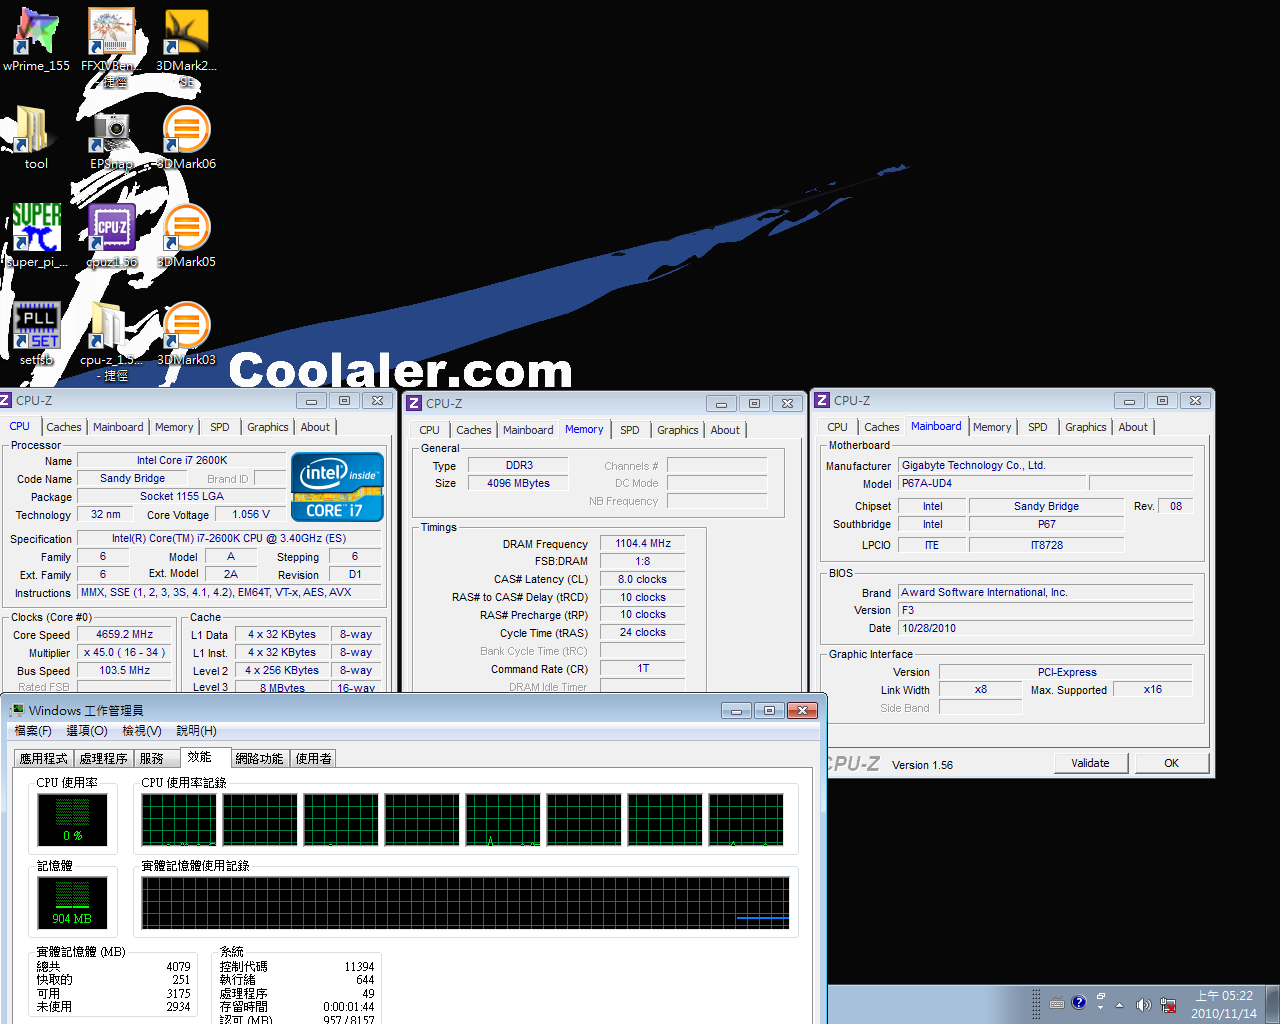Switch to Caches tab in left CPU-Z window
Screen dimensions: 1280x1024
[x=64, y=427]
